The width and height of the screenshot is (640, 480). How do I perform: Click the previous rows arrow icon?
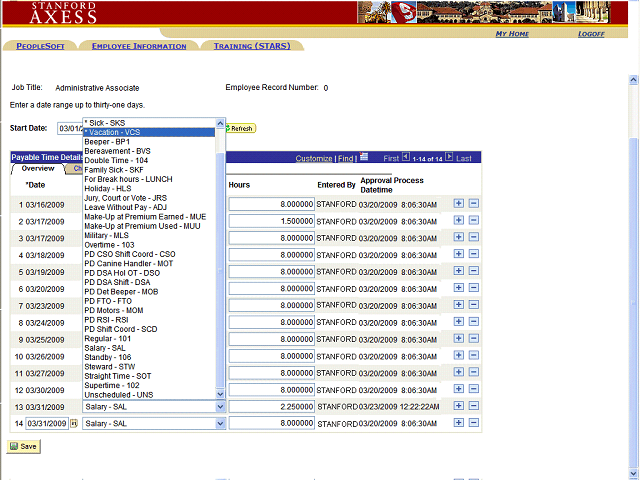[x=406, y=158]
